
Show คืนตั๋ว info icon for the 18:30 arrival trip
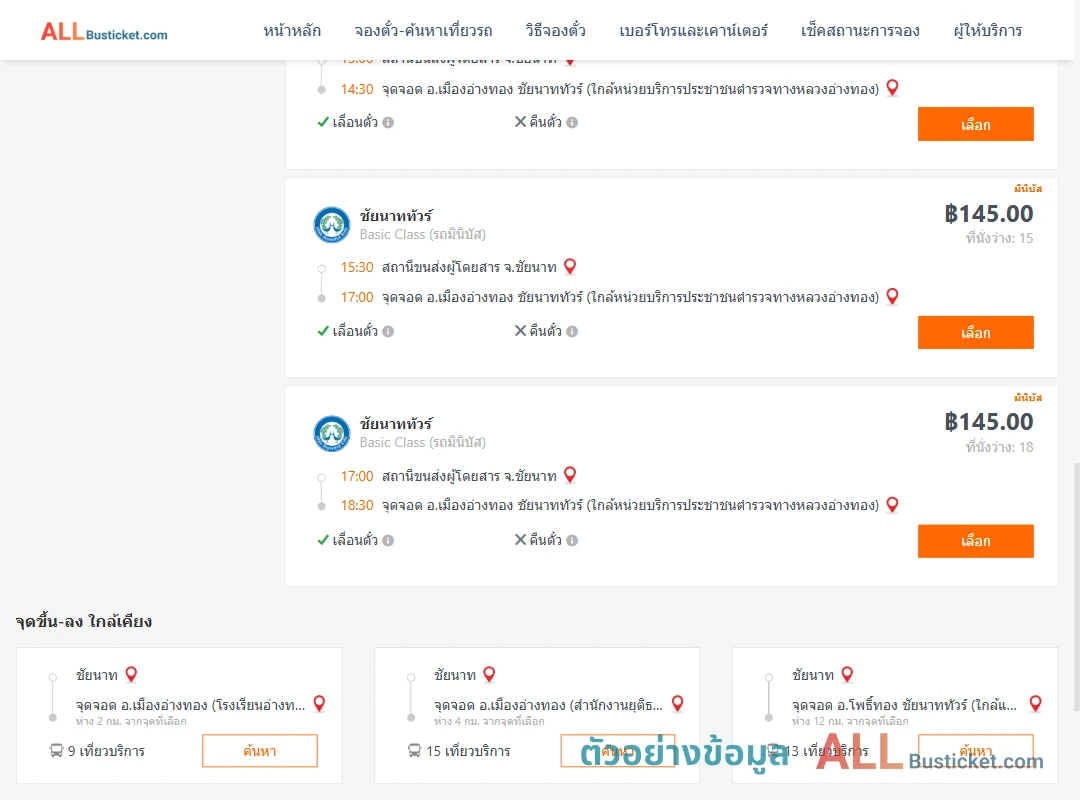pyautogui.click(x=572, y=540)
